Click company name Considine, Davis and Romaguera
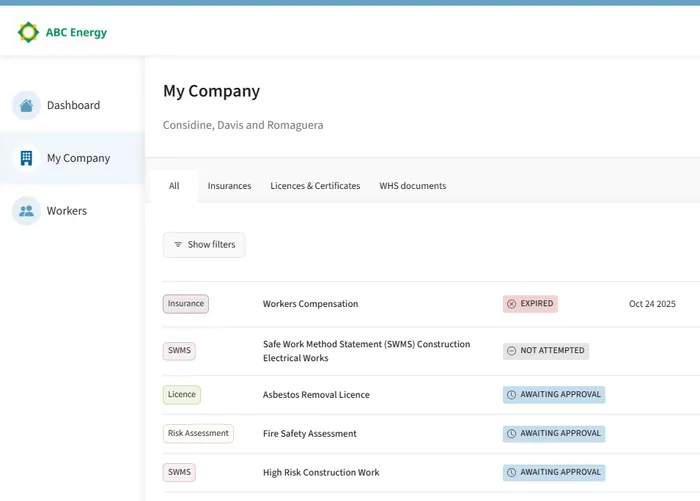 pyautogui.click(x=243, y=125)
